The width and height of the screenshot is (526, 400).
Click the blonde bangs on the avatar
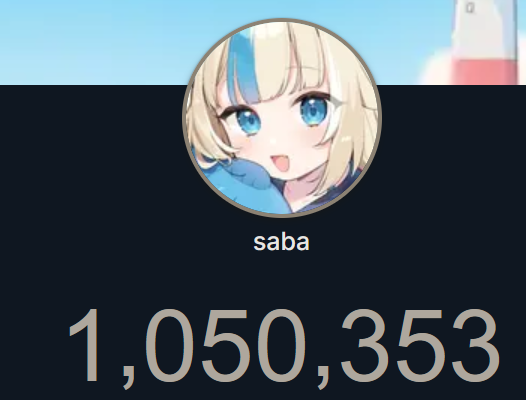(x=288, y=67)
